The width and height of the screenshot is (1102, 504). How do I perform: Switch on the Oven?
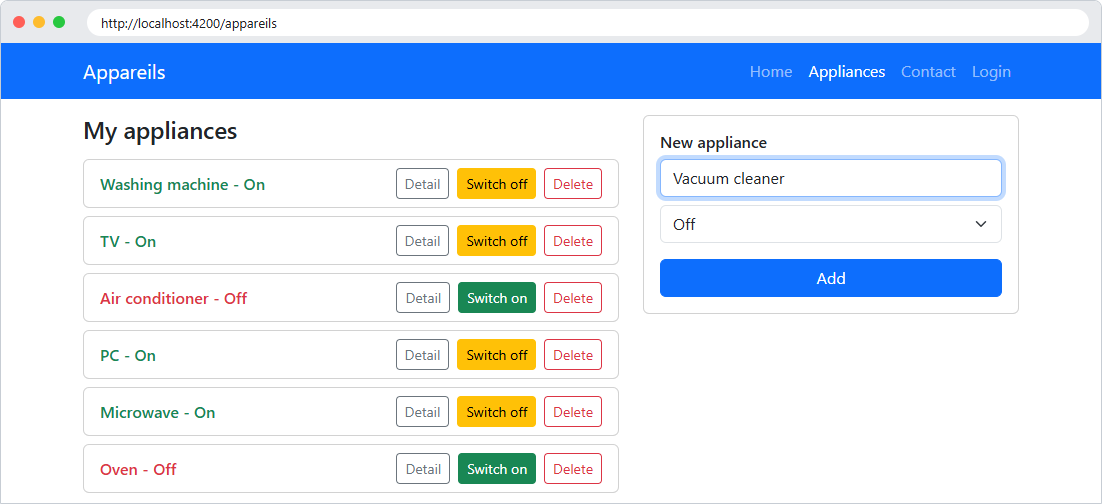pyautogui.click(x=496, y=469)
